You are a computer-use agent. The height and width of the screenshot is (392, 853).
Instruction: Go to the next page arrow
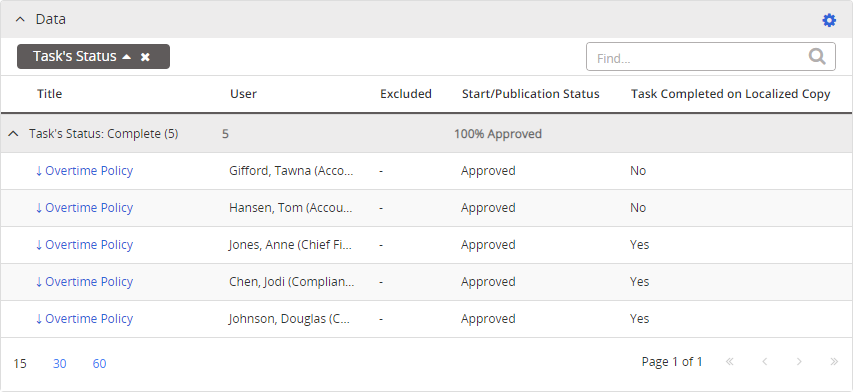pyautogui.click(x=799, y=362)
